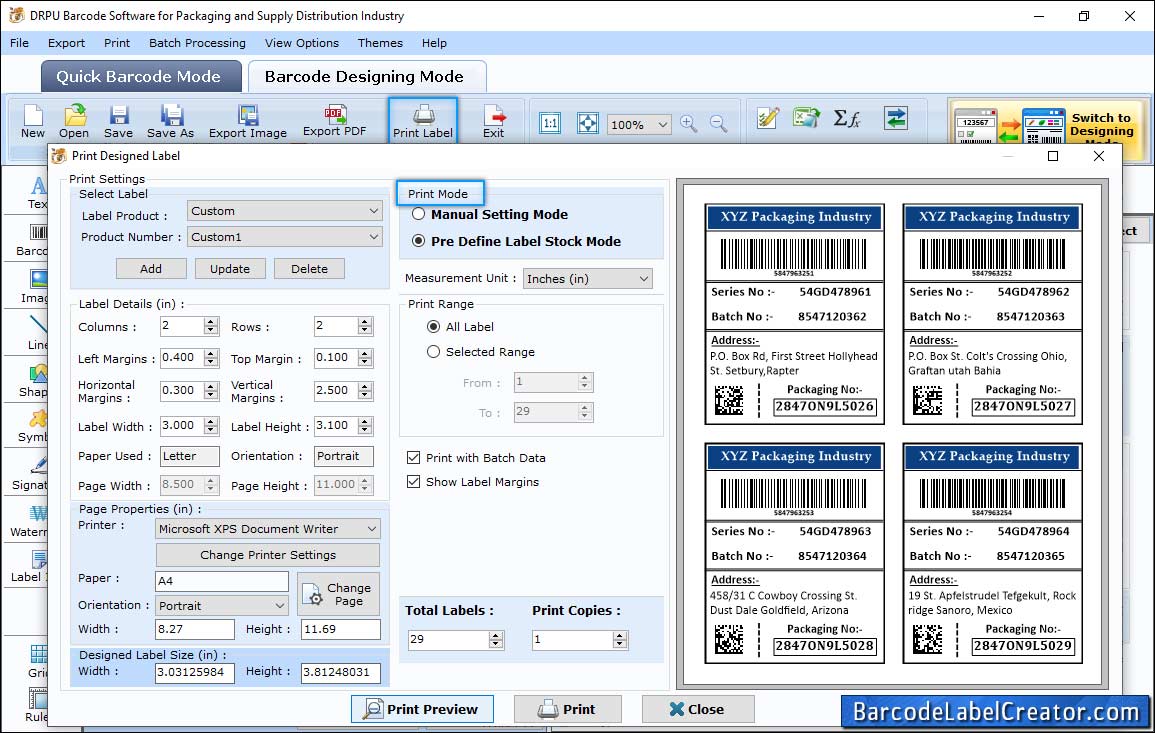Zoom out with the magnifier minus icon
1155x733 pixels.
point(718,123)
